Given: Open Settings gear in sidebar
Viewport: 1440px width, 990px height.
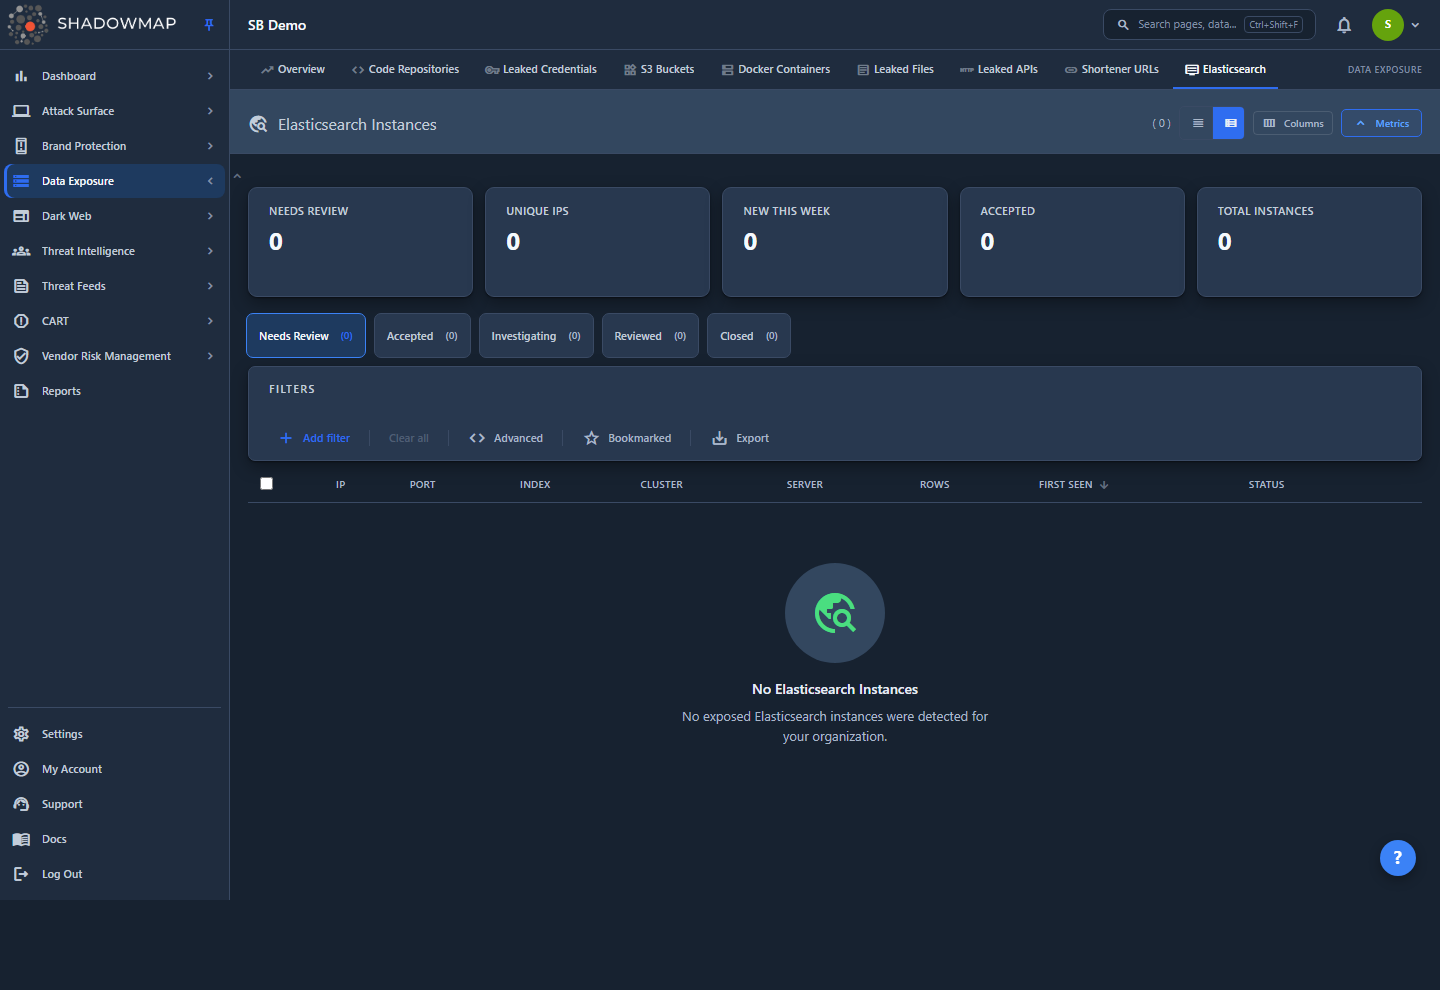Looking at the screenshot, I should (21, 734).
